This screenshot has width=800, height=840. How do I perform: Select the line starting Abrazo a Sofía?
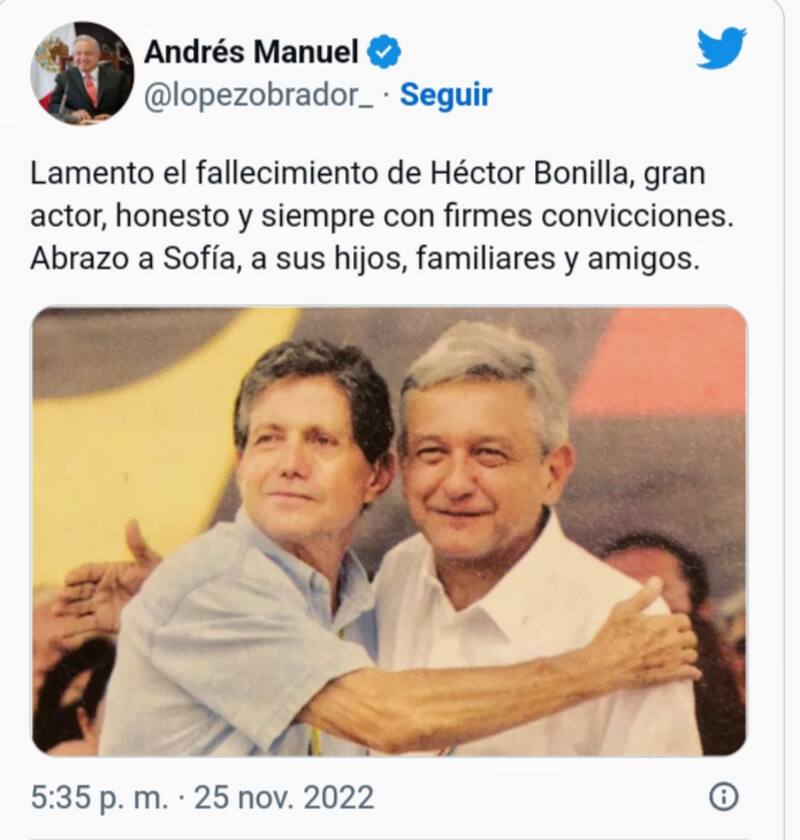click(x=365, y=259)
